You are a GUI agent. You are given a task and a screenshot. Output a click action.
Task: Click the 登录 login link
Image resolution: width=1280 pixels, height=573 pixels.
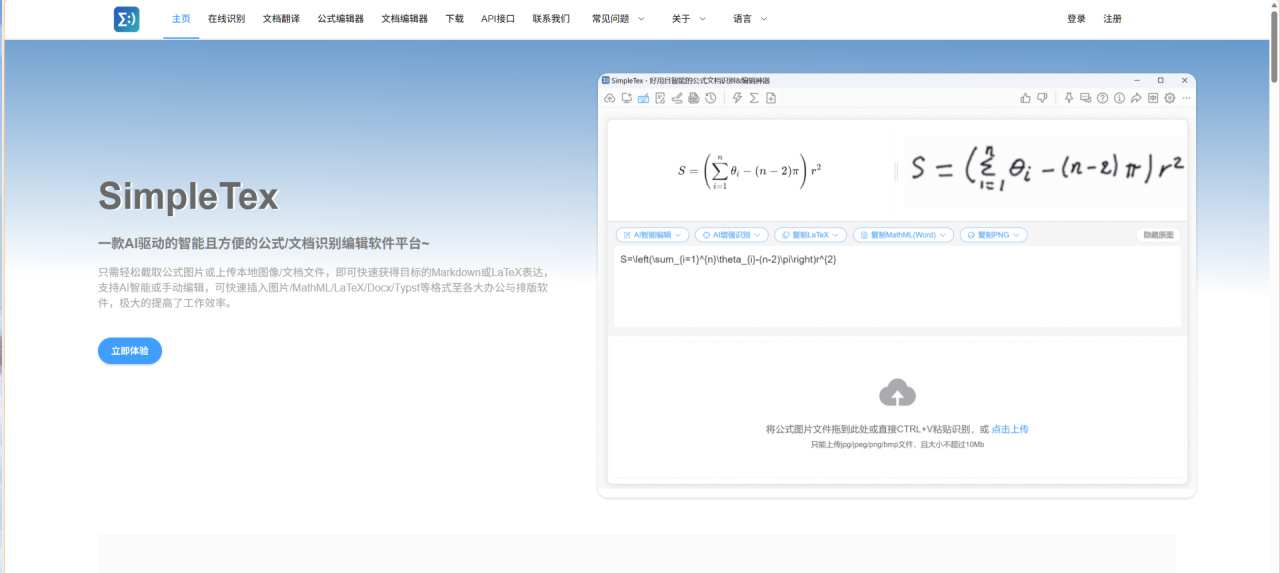(1076, 19)
